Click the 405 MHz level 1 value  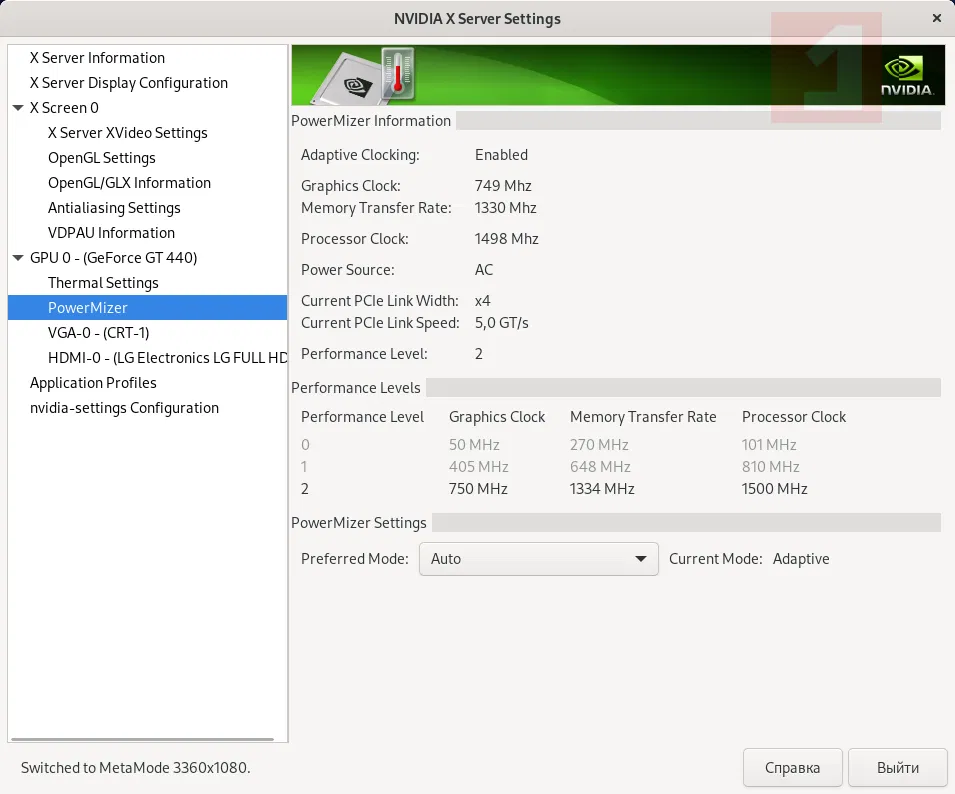tap(479, 467)
